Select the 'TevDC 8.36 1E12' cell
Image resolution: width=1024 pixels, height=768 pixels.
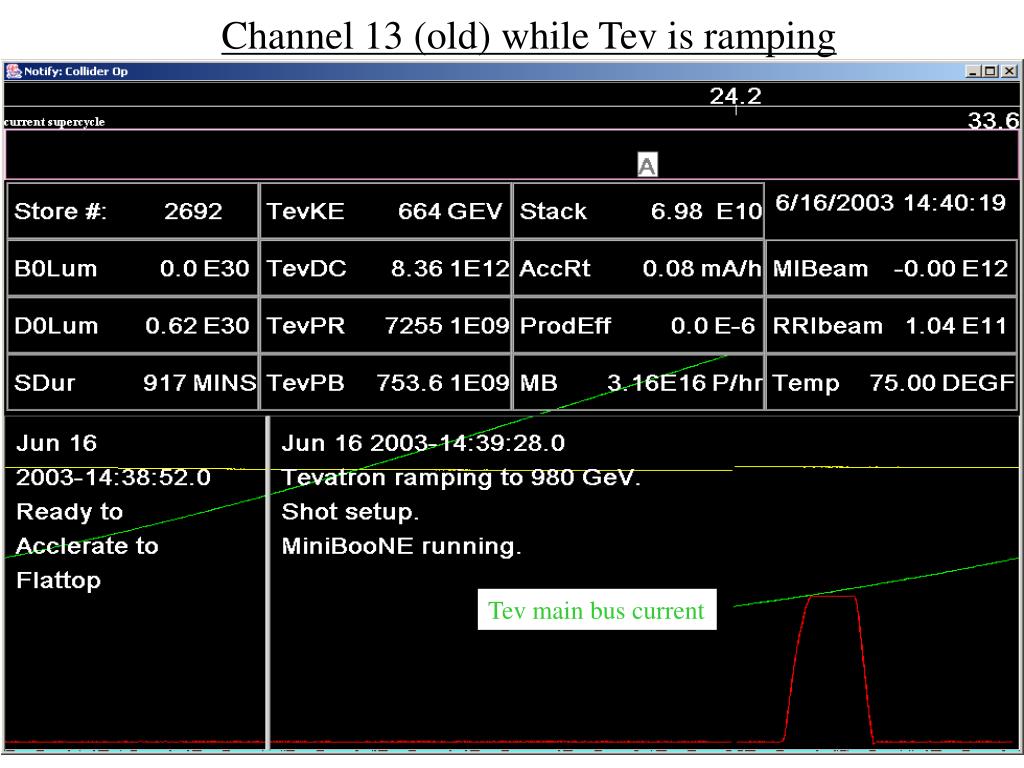[x=385, y=268]
